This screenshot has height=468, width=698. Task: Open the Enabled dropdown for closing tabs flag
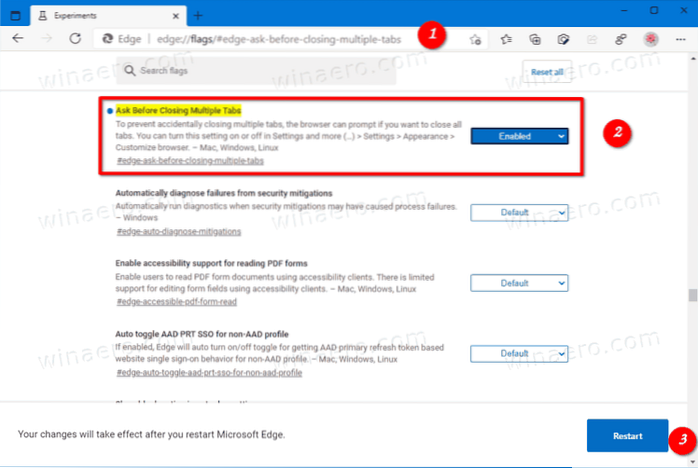click(x=519, y=135)
